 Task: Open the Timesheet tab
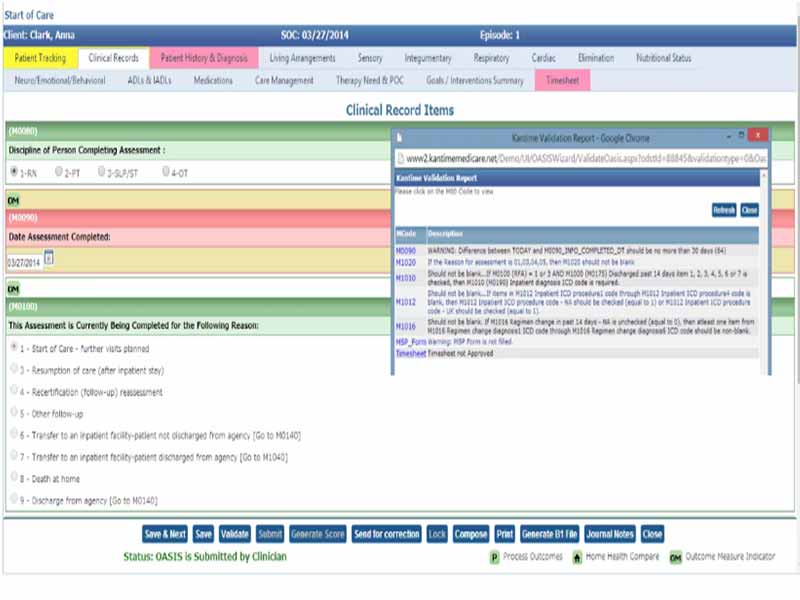pos(561,80)
